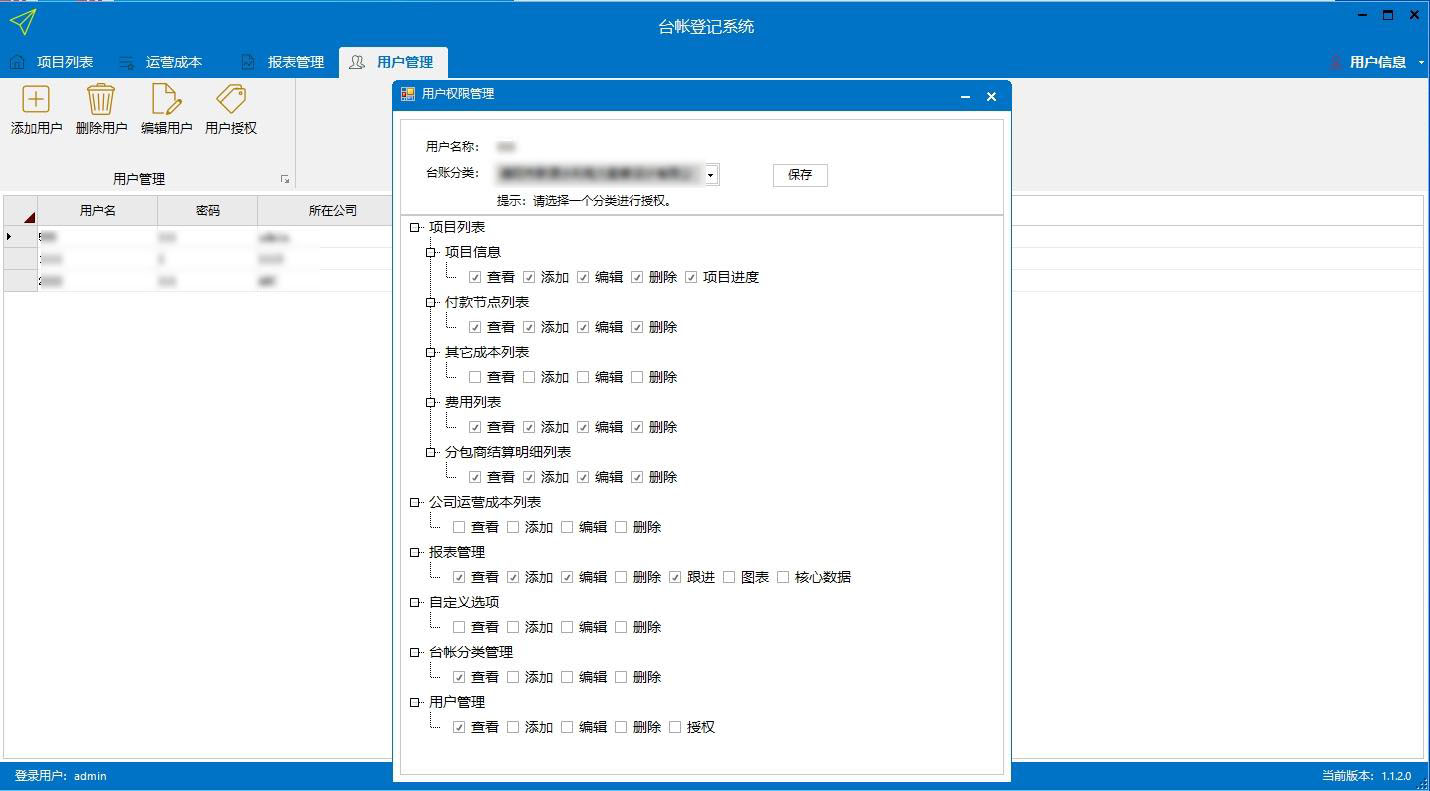Click the 用户授权 tag icon
Image resolution: width=1430 pixels, height=791 pixels.
231,99
